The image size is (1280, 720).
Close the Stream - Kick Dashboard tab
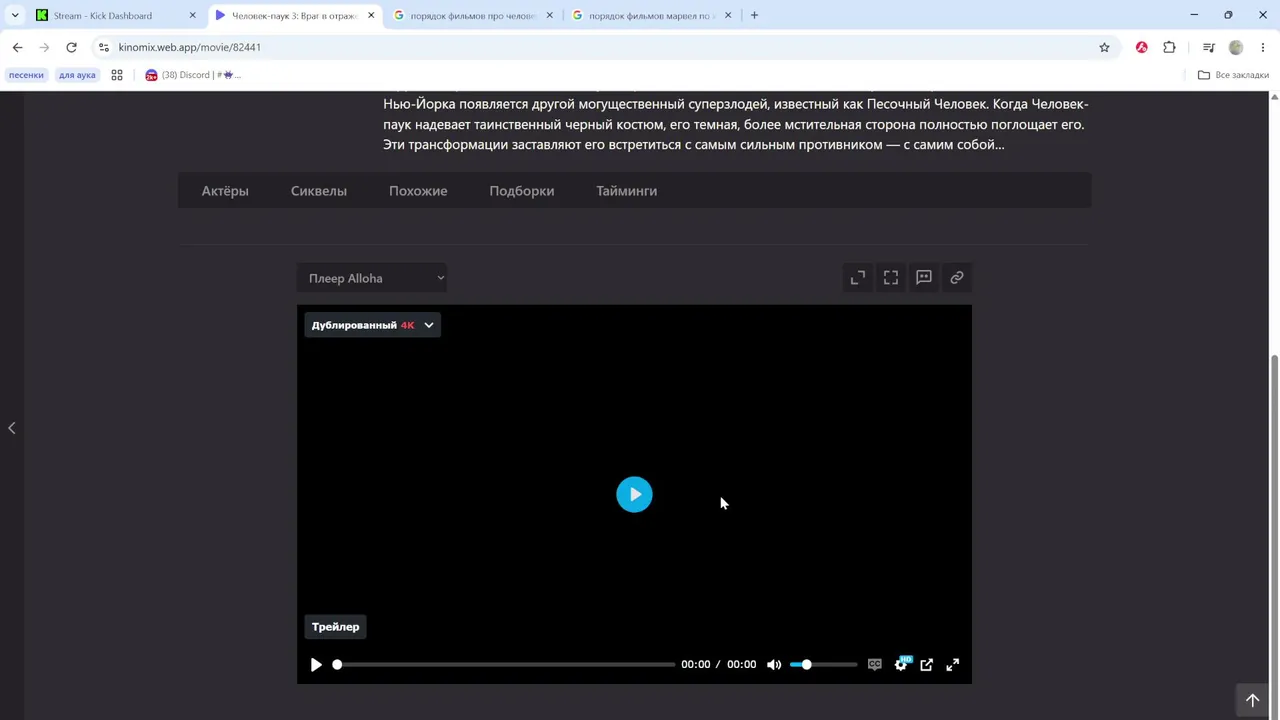click(193, 16)
